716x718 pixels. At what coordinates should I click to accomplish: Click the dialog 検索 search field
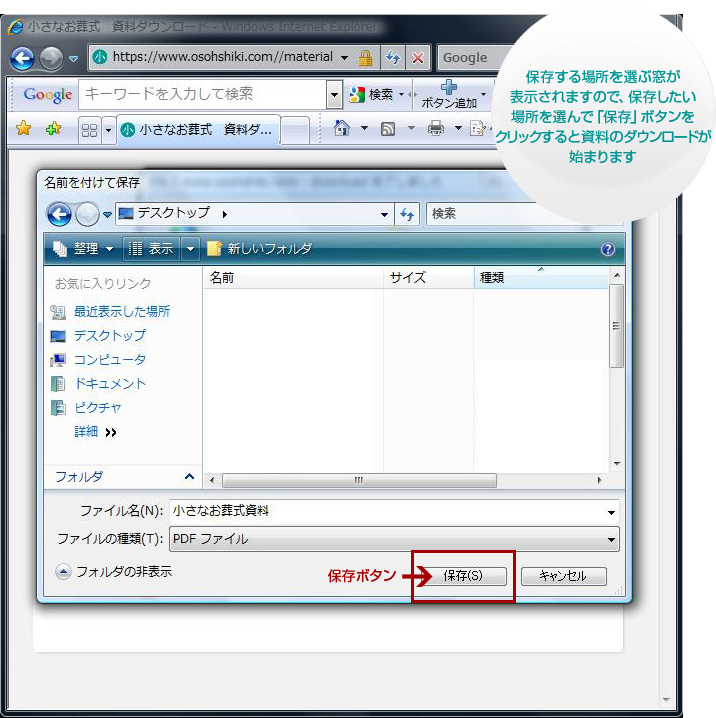click(481, 214)
